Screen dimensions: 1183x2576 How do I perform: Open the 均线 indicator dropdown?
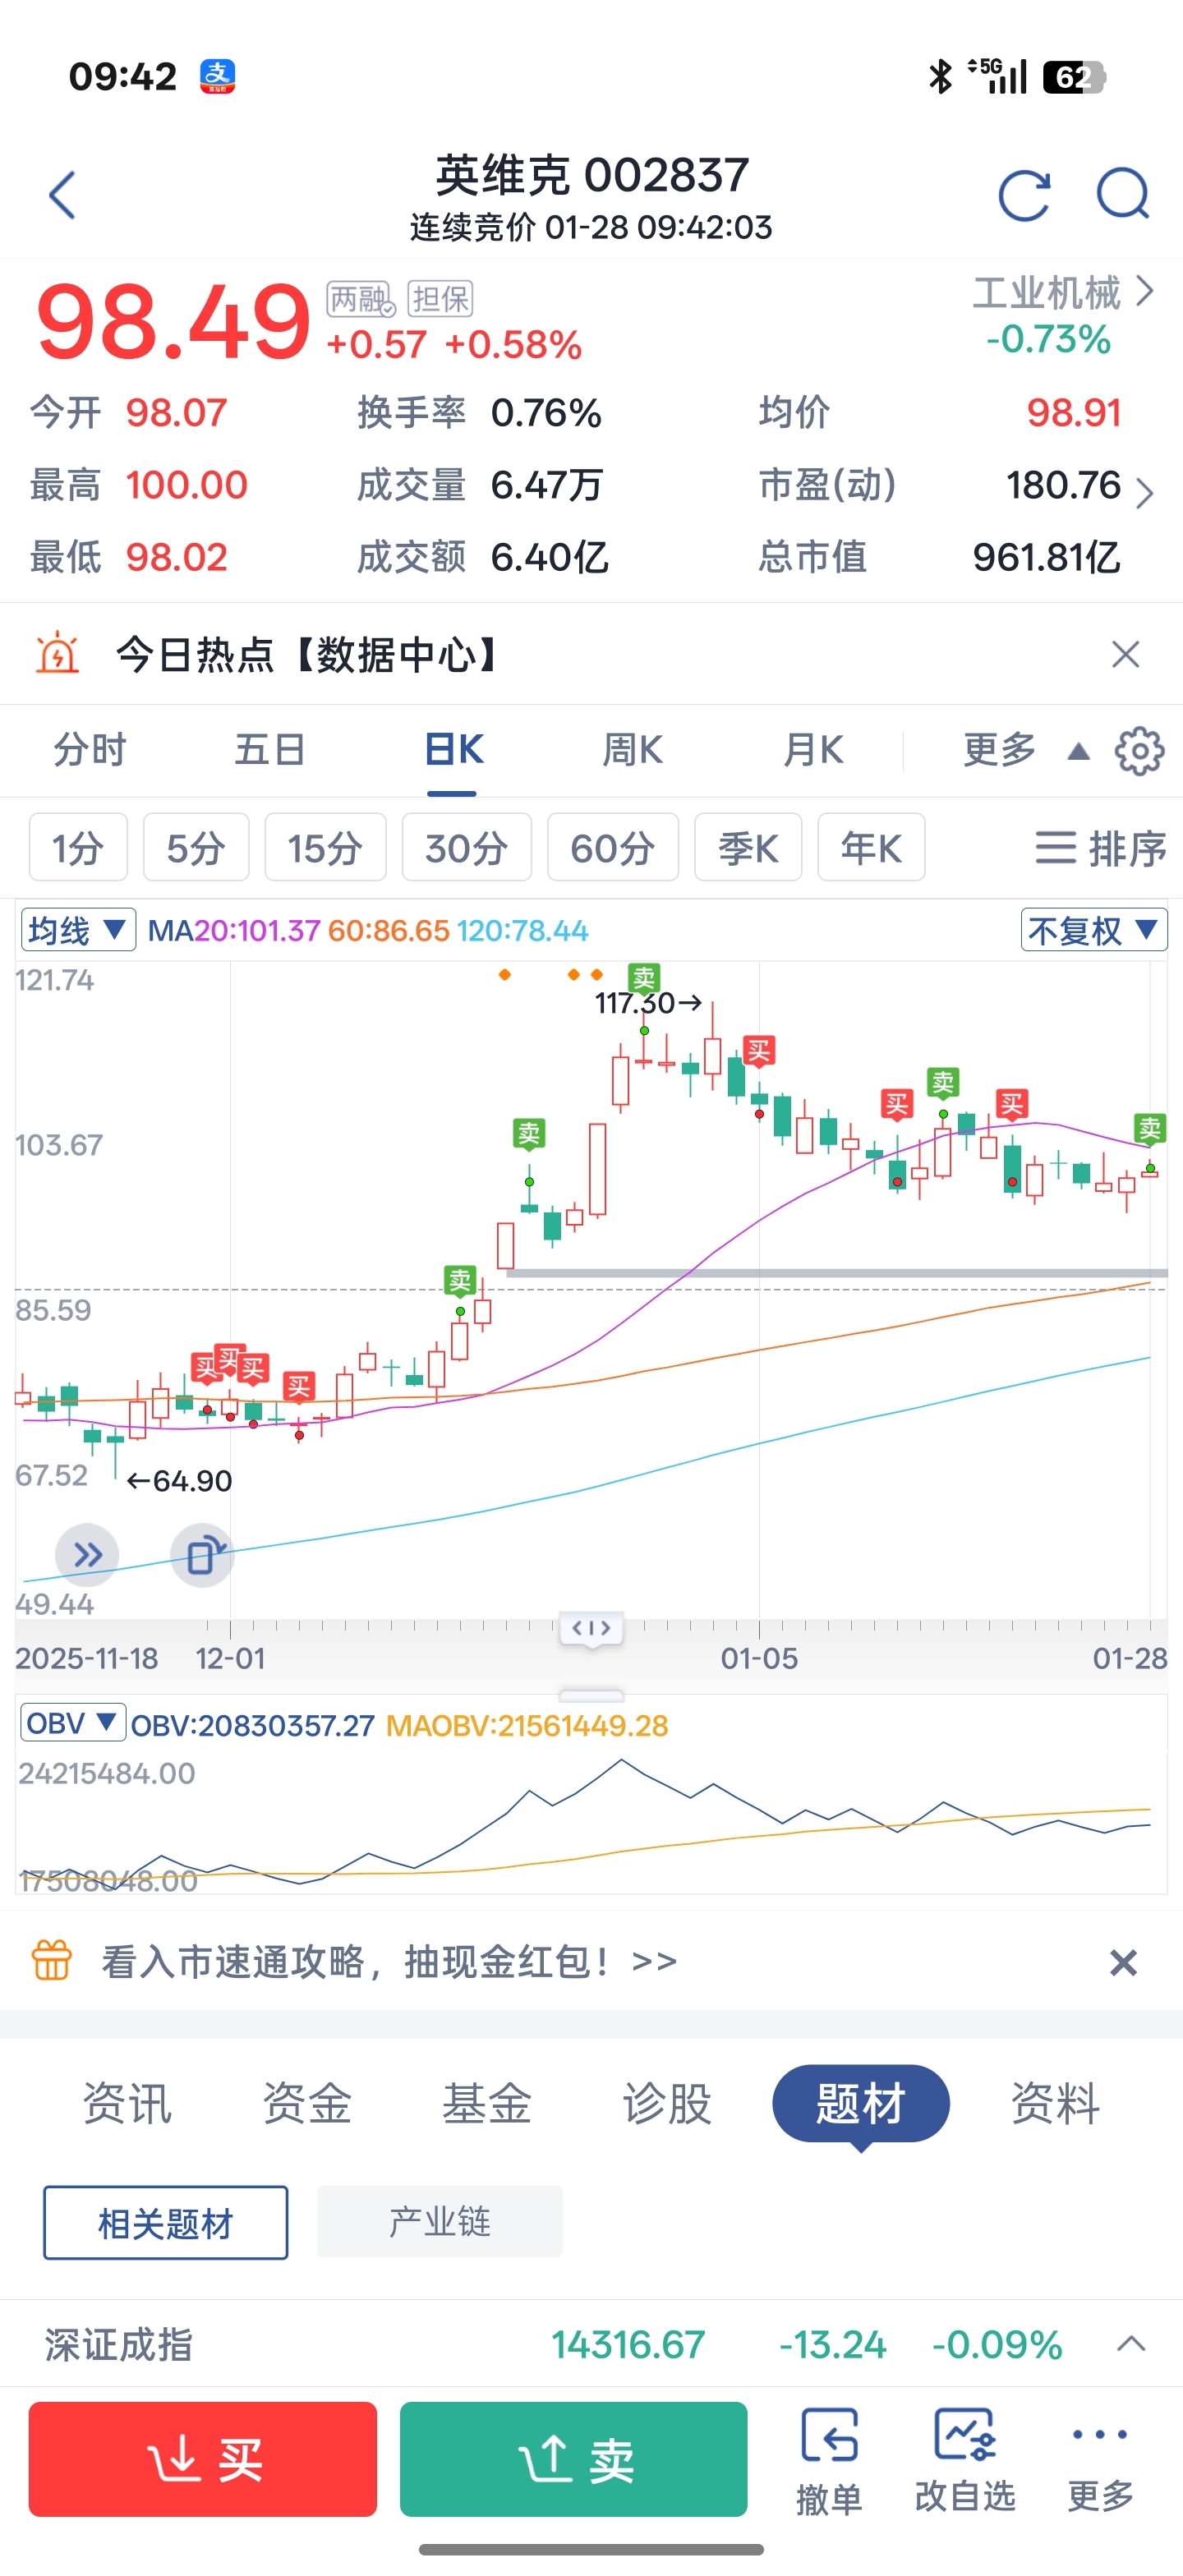(x=78, y=930)
